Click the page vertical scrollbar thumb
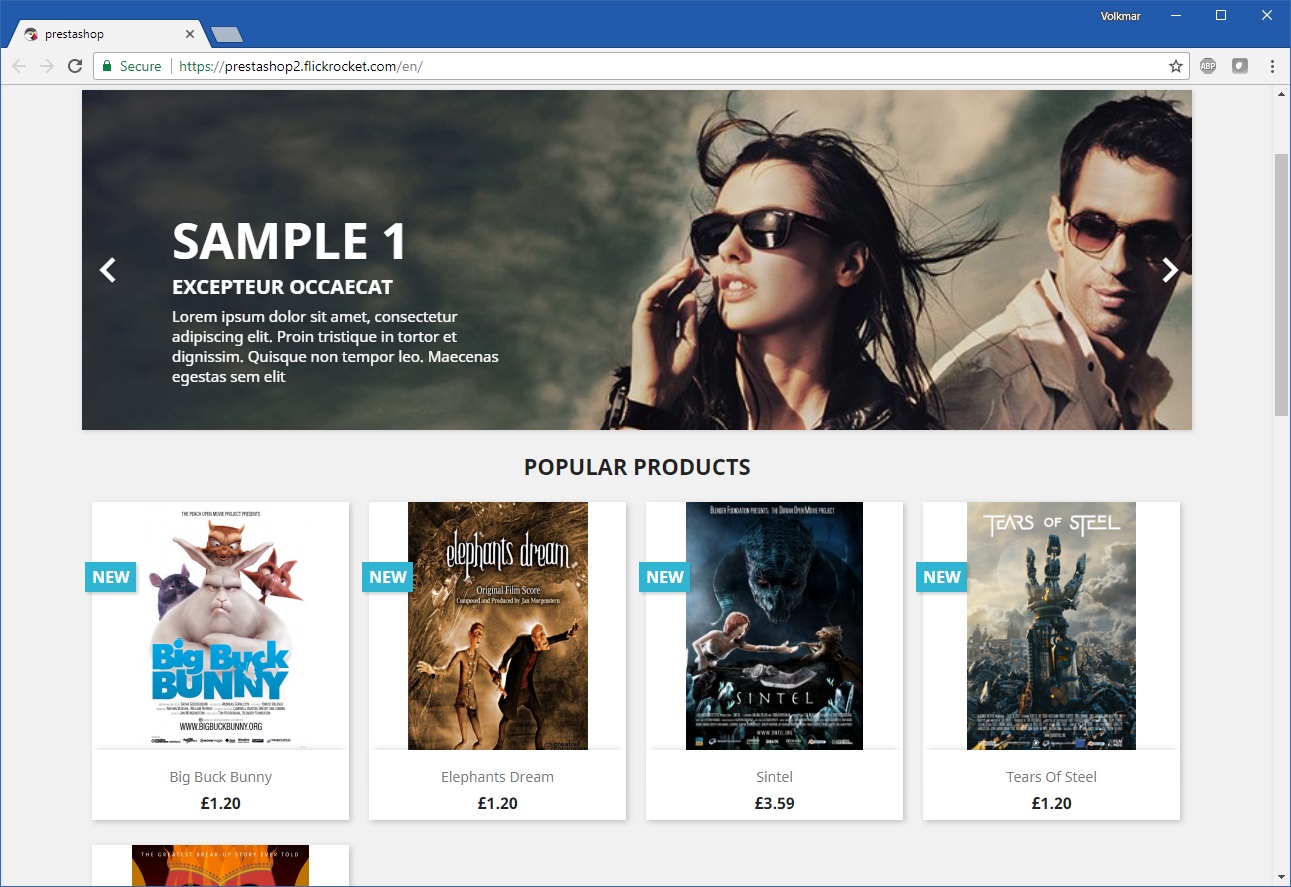Image resolution: width=1291 pixels, height=887 pixels. coord(1281,285)
